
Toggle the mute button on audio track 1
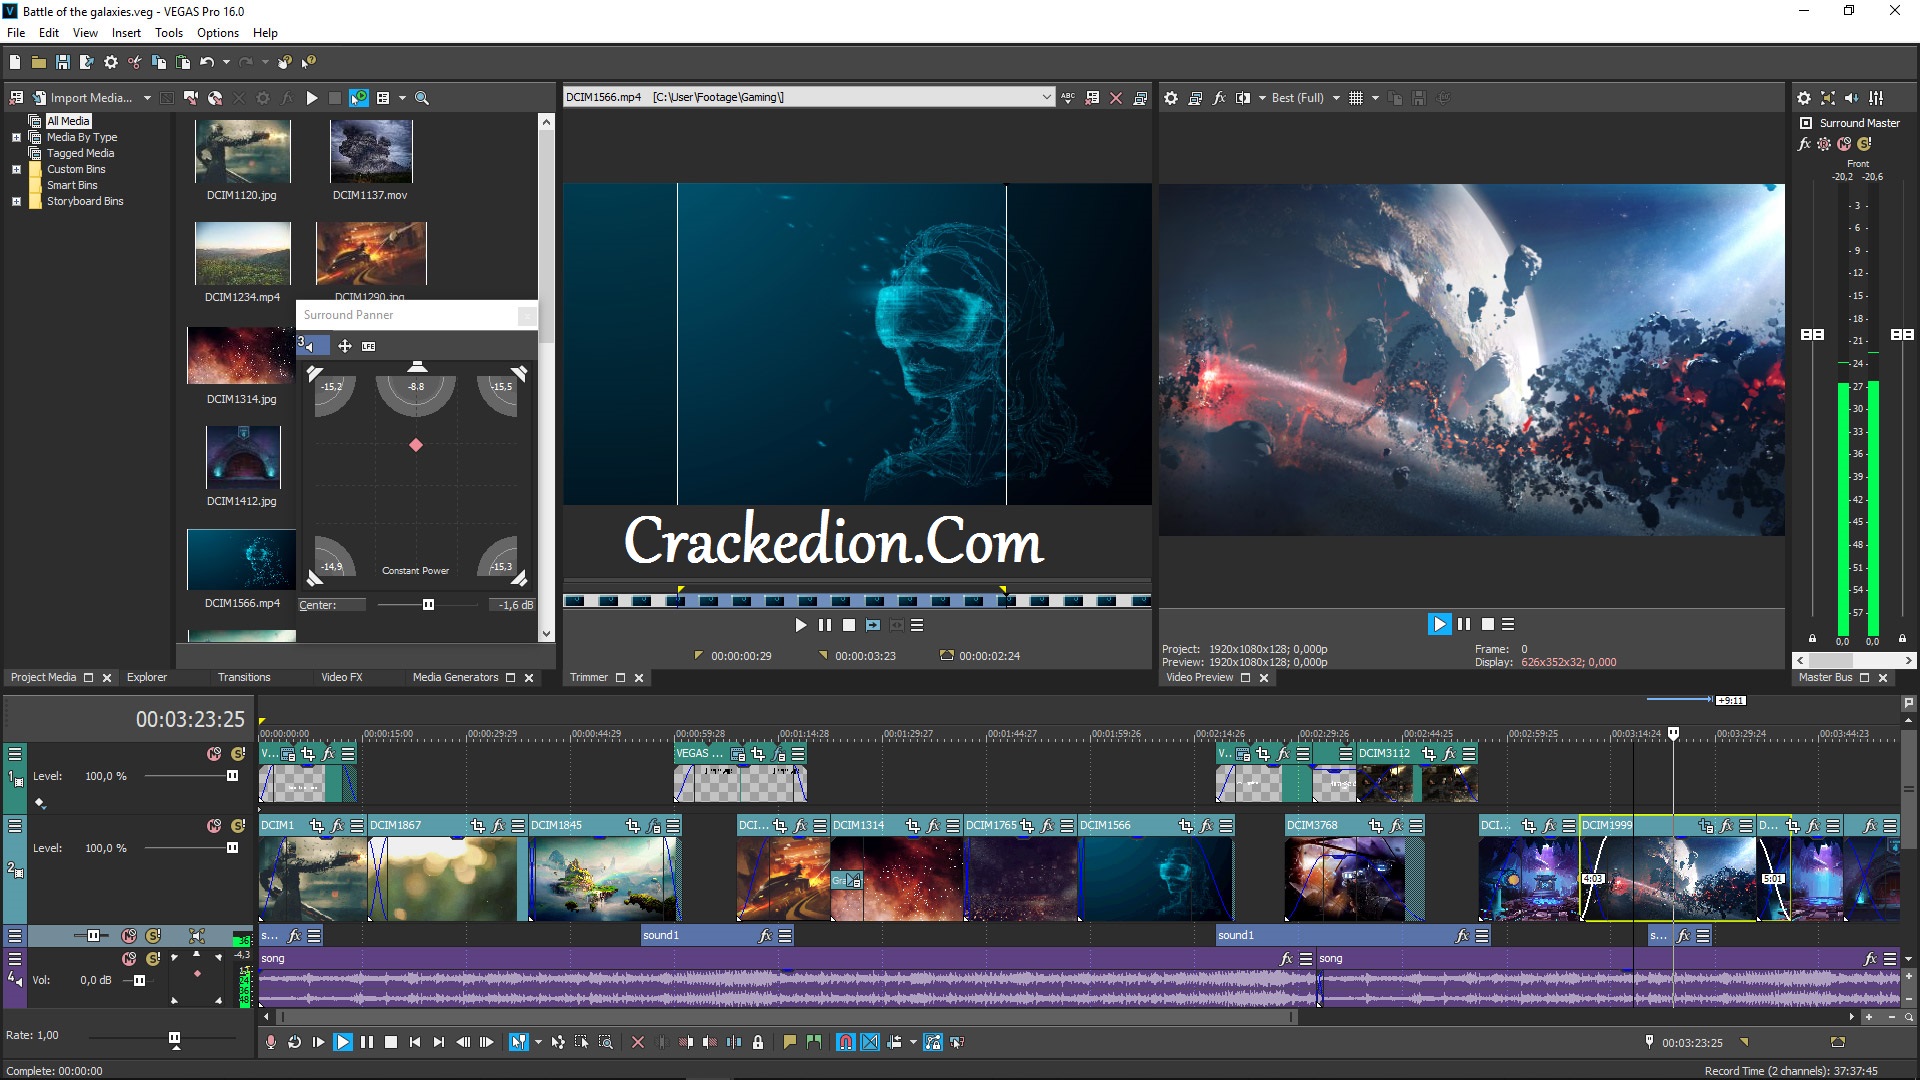pyautogui.click(x=127, y=936)
